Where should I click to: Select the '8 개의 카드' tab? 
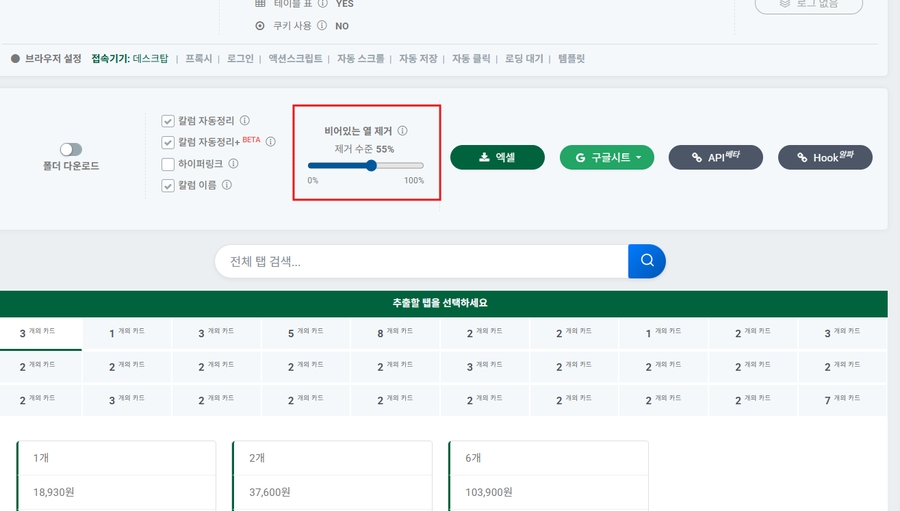pyautogui.click(x=396, y=332)
